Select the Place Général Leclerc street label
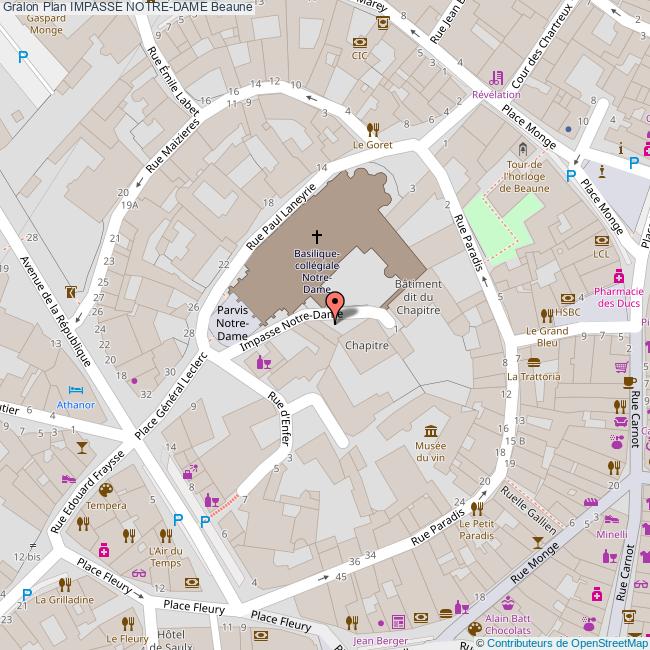The height and width of the screenshot is (650, 650). [170, 398]
